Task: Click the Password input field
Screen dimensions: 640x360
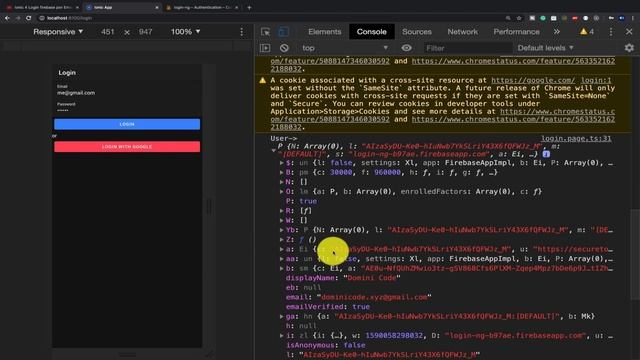Action: tap(127, 110)
